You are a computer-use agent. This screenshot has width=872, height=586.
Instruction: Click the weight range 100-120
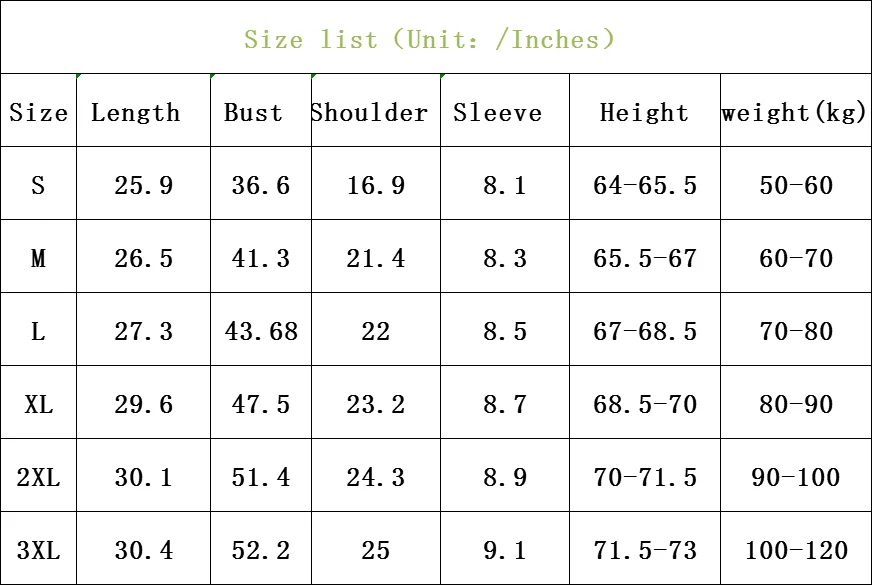point(796,550)
